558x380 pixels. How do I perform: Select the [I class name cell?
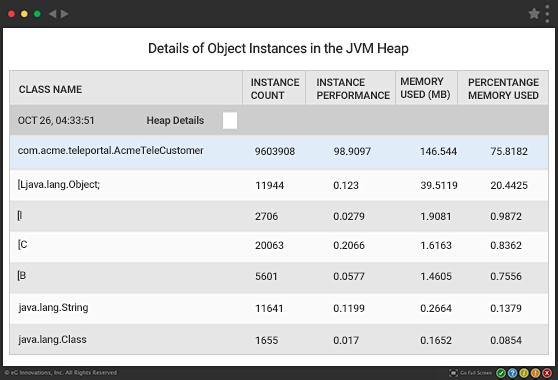coord(20,215)
